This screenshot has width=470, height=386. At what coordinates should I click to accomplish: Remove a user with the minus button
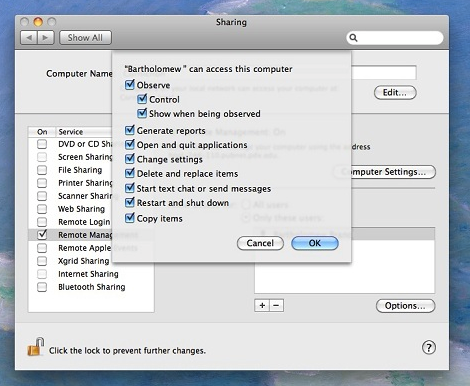276,305
